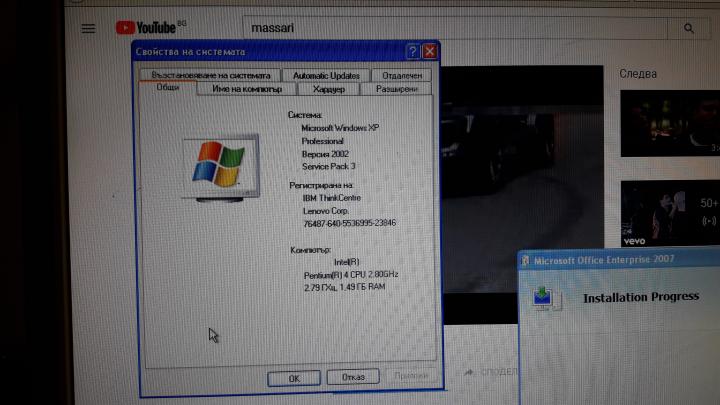The image size is (720, 405).
Task: Click the Следва heading
Action: (638, 73)
